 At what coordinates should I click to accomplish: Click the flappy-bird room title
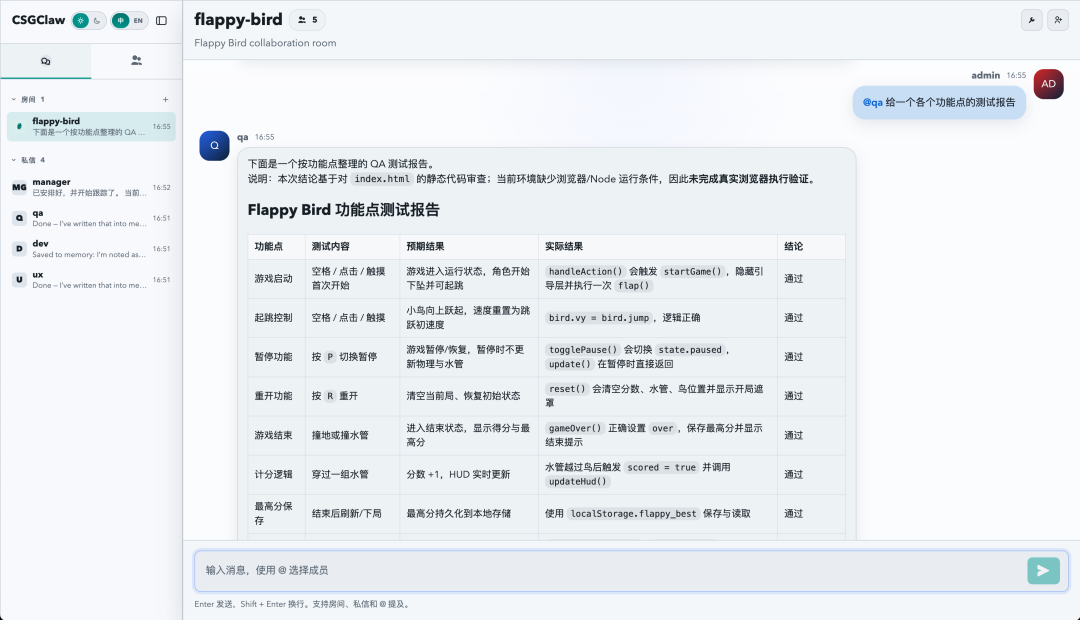tap(238, 20)
